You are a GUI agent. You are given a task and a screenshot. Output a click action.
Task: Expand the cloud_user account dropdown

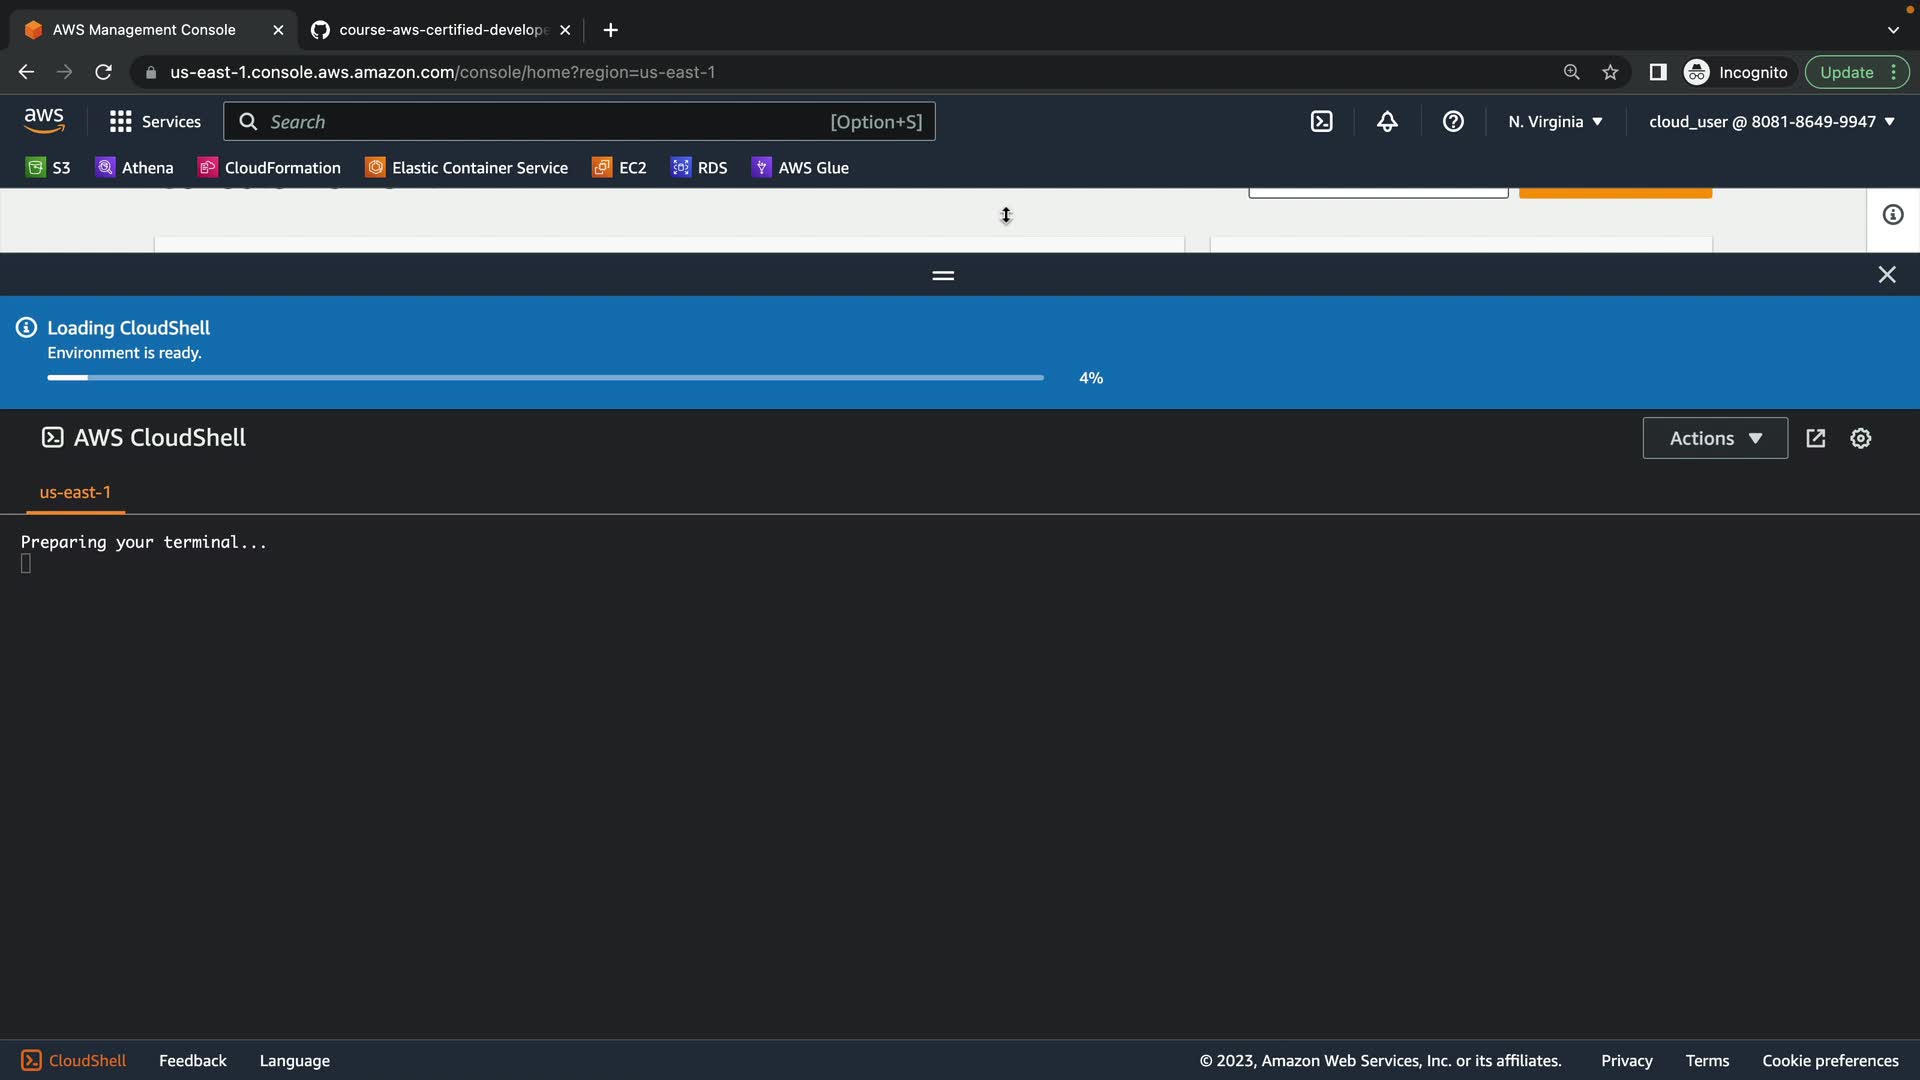pyautogui.click(x=1771, y=121)
